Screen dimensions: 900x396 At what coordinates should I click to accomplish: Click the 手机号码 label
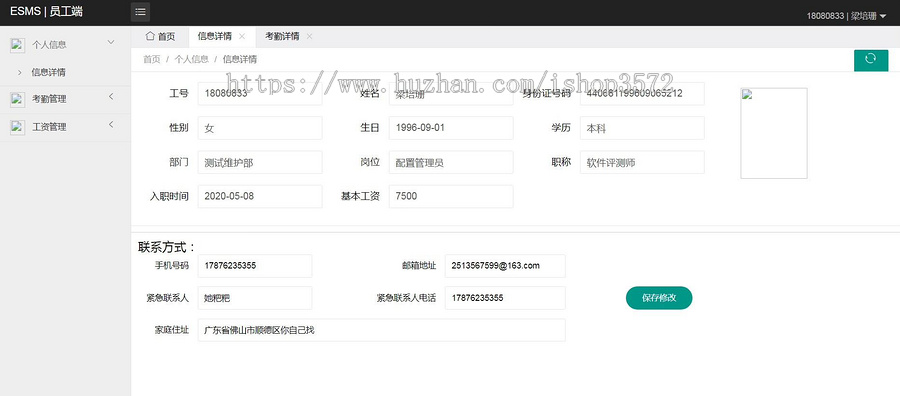[172, 266]
